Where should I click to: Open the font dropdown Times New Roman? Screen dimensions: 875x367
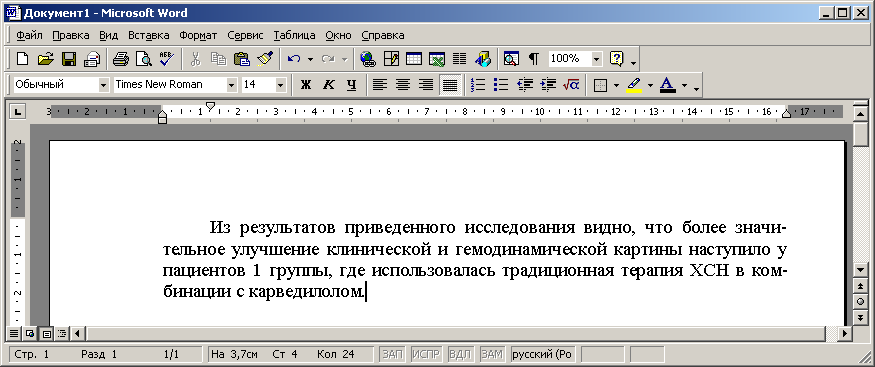[x=232, y=85]
